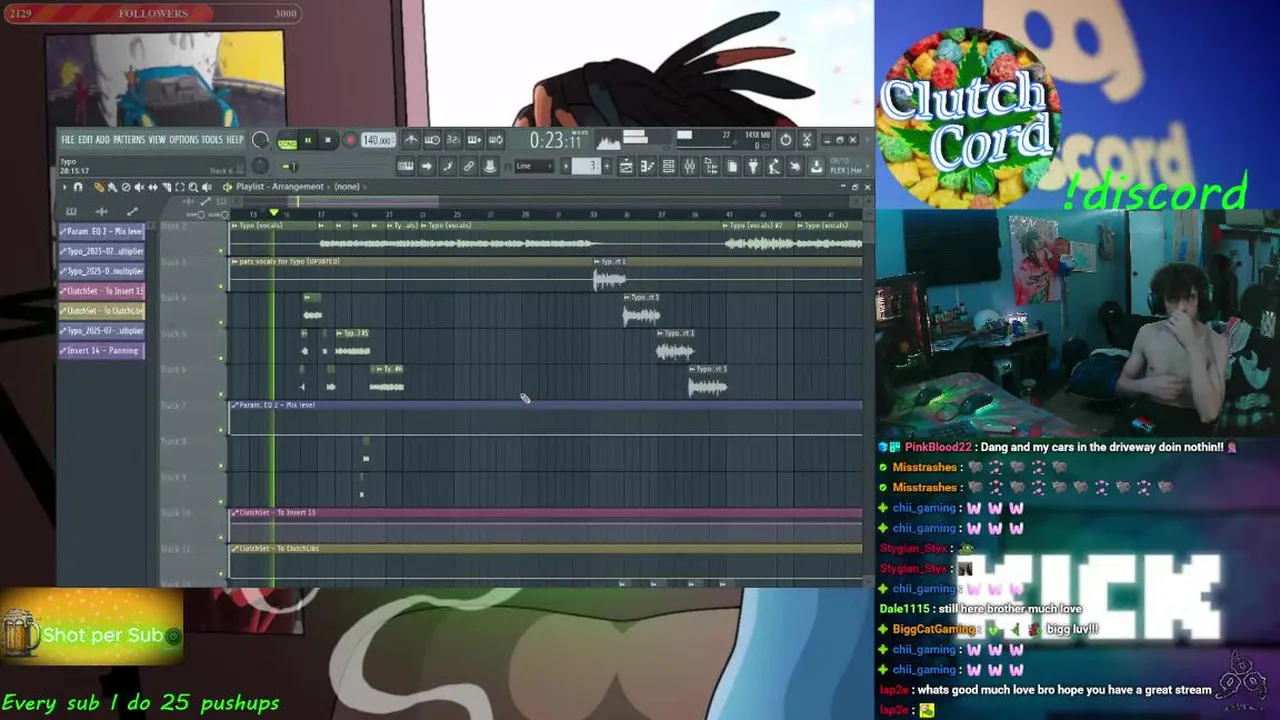Open the Playlist view icon
The width and height of the screenshot is (1280, 720).
(x=626, y=166)
